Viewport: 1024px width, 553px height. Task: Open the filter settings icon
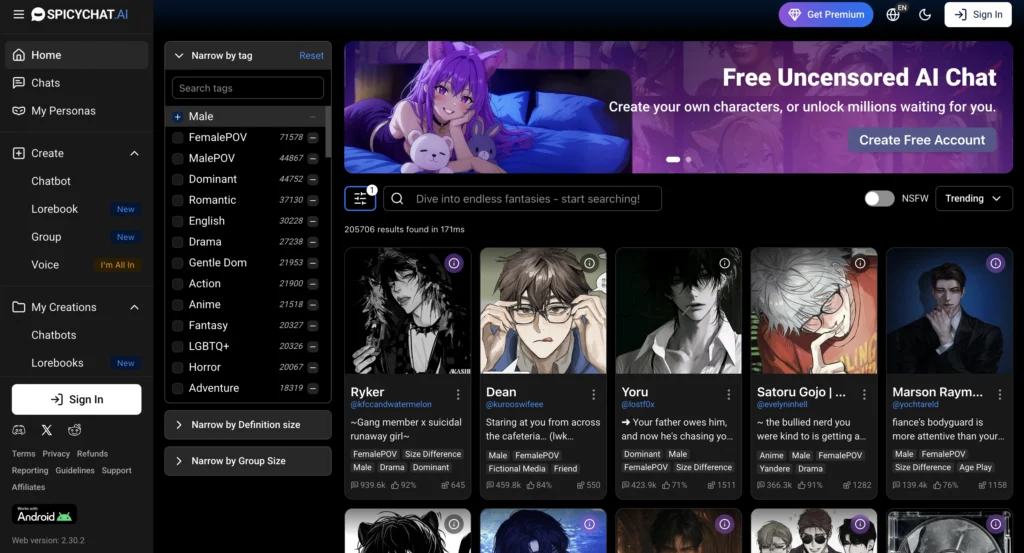pyautogui.click(x=360, y=198)
